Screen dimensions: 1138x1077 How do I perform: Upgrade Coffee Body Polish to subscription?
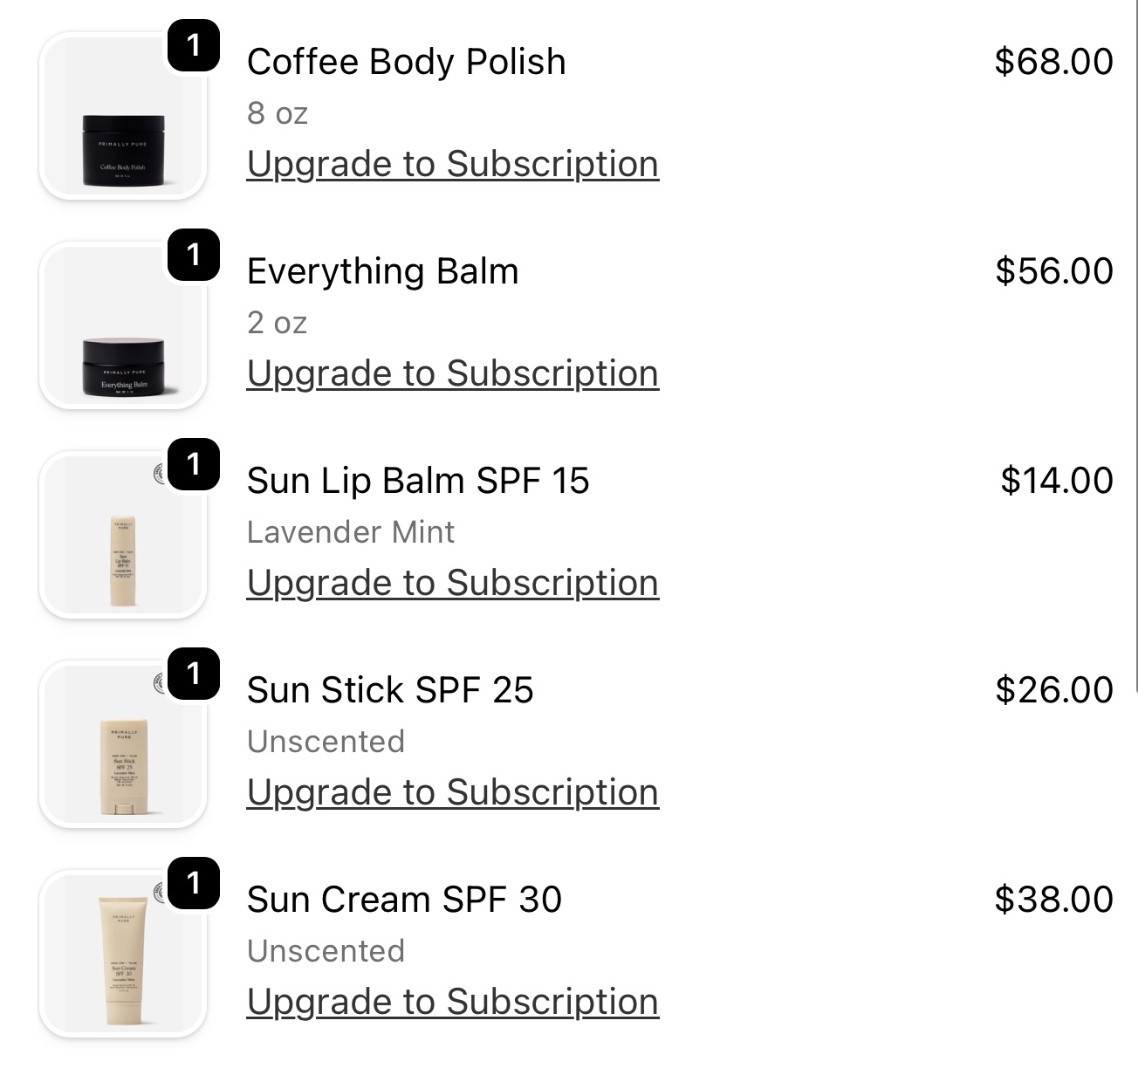452,163
